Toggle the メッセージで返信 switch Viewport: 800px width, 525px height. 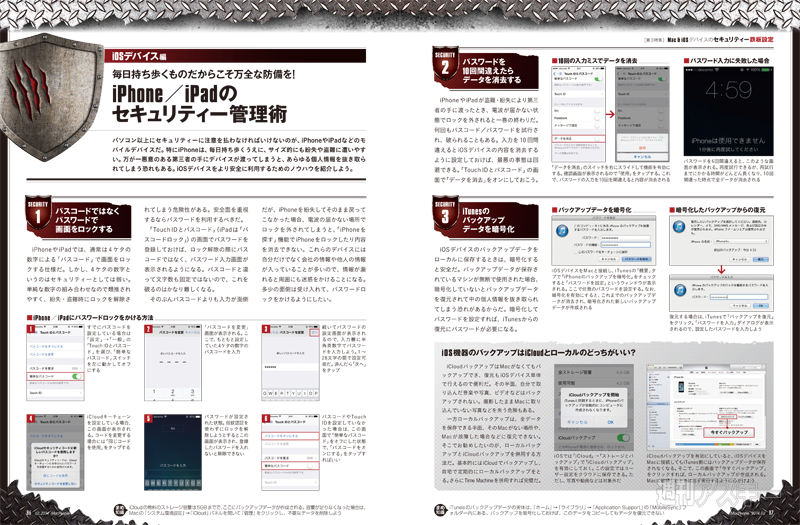pyautogui.click(x=597, y=125)
